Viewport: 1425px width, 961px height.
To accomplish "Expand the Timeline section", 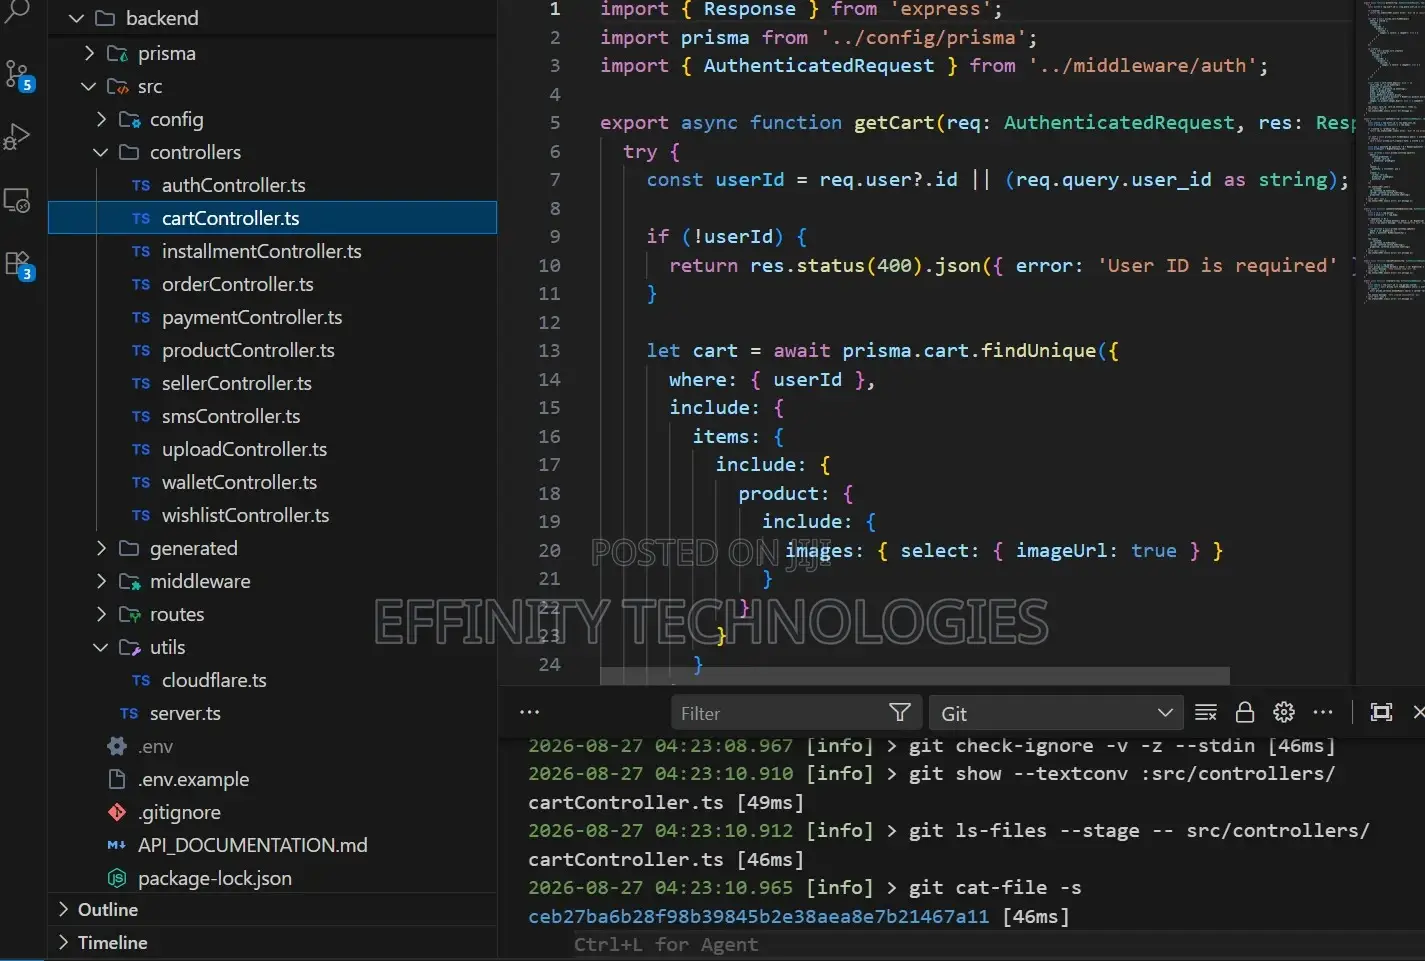I will [x=272, y=942].
